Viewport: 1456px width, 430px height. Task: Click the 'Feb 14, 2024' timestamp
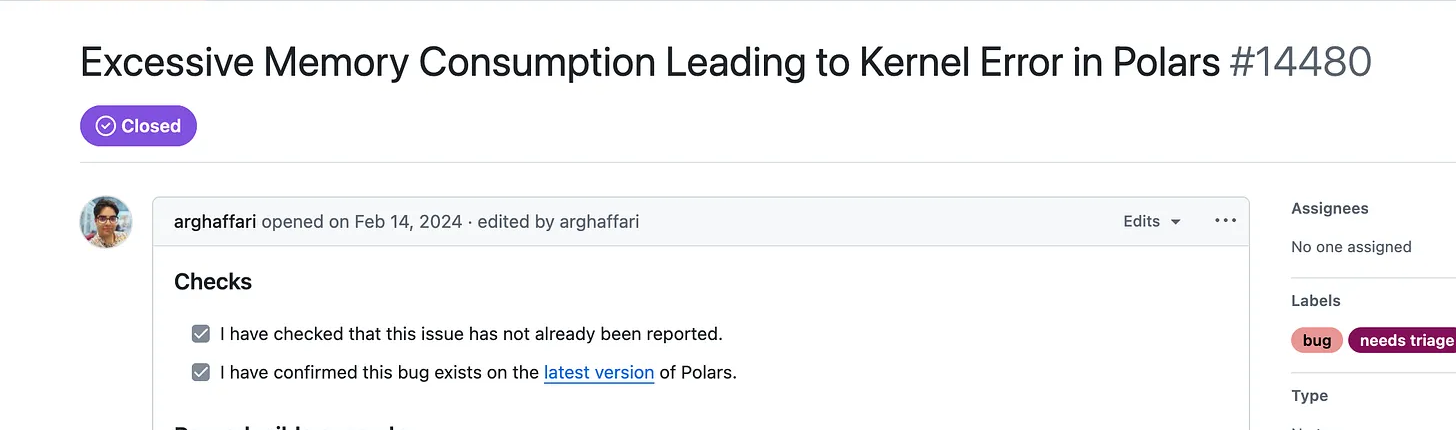click(x=408, y=221)
